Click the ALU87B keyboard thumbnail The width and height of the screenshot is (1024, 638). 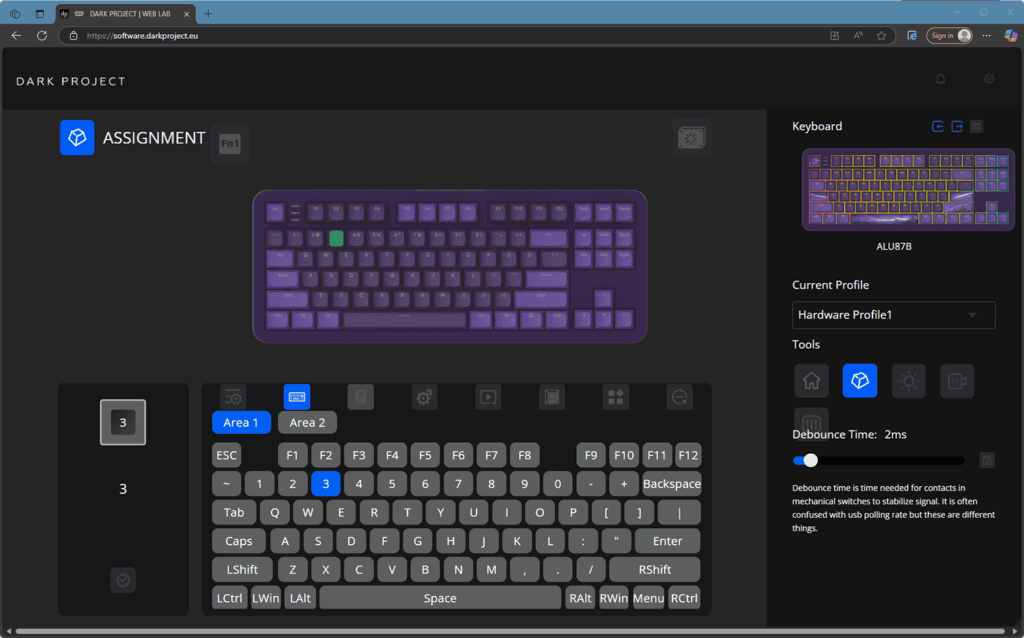click(908, 189)
